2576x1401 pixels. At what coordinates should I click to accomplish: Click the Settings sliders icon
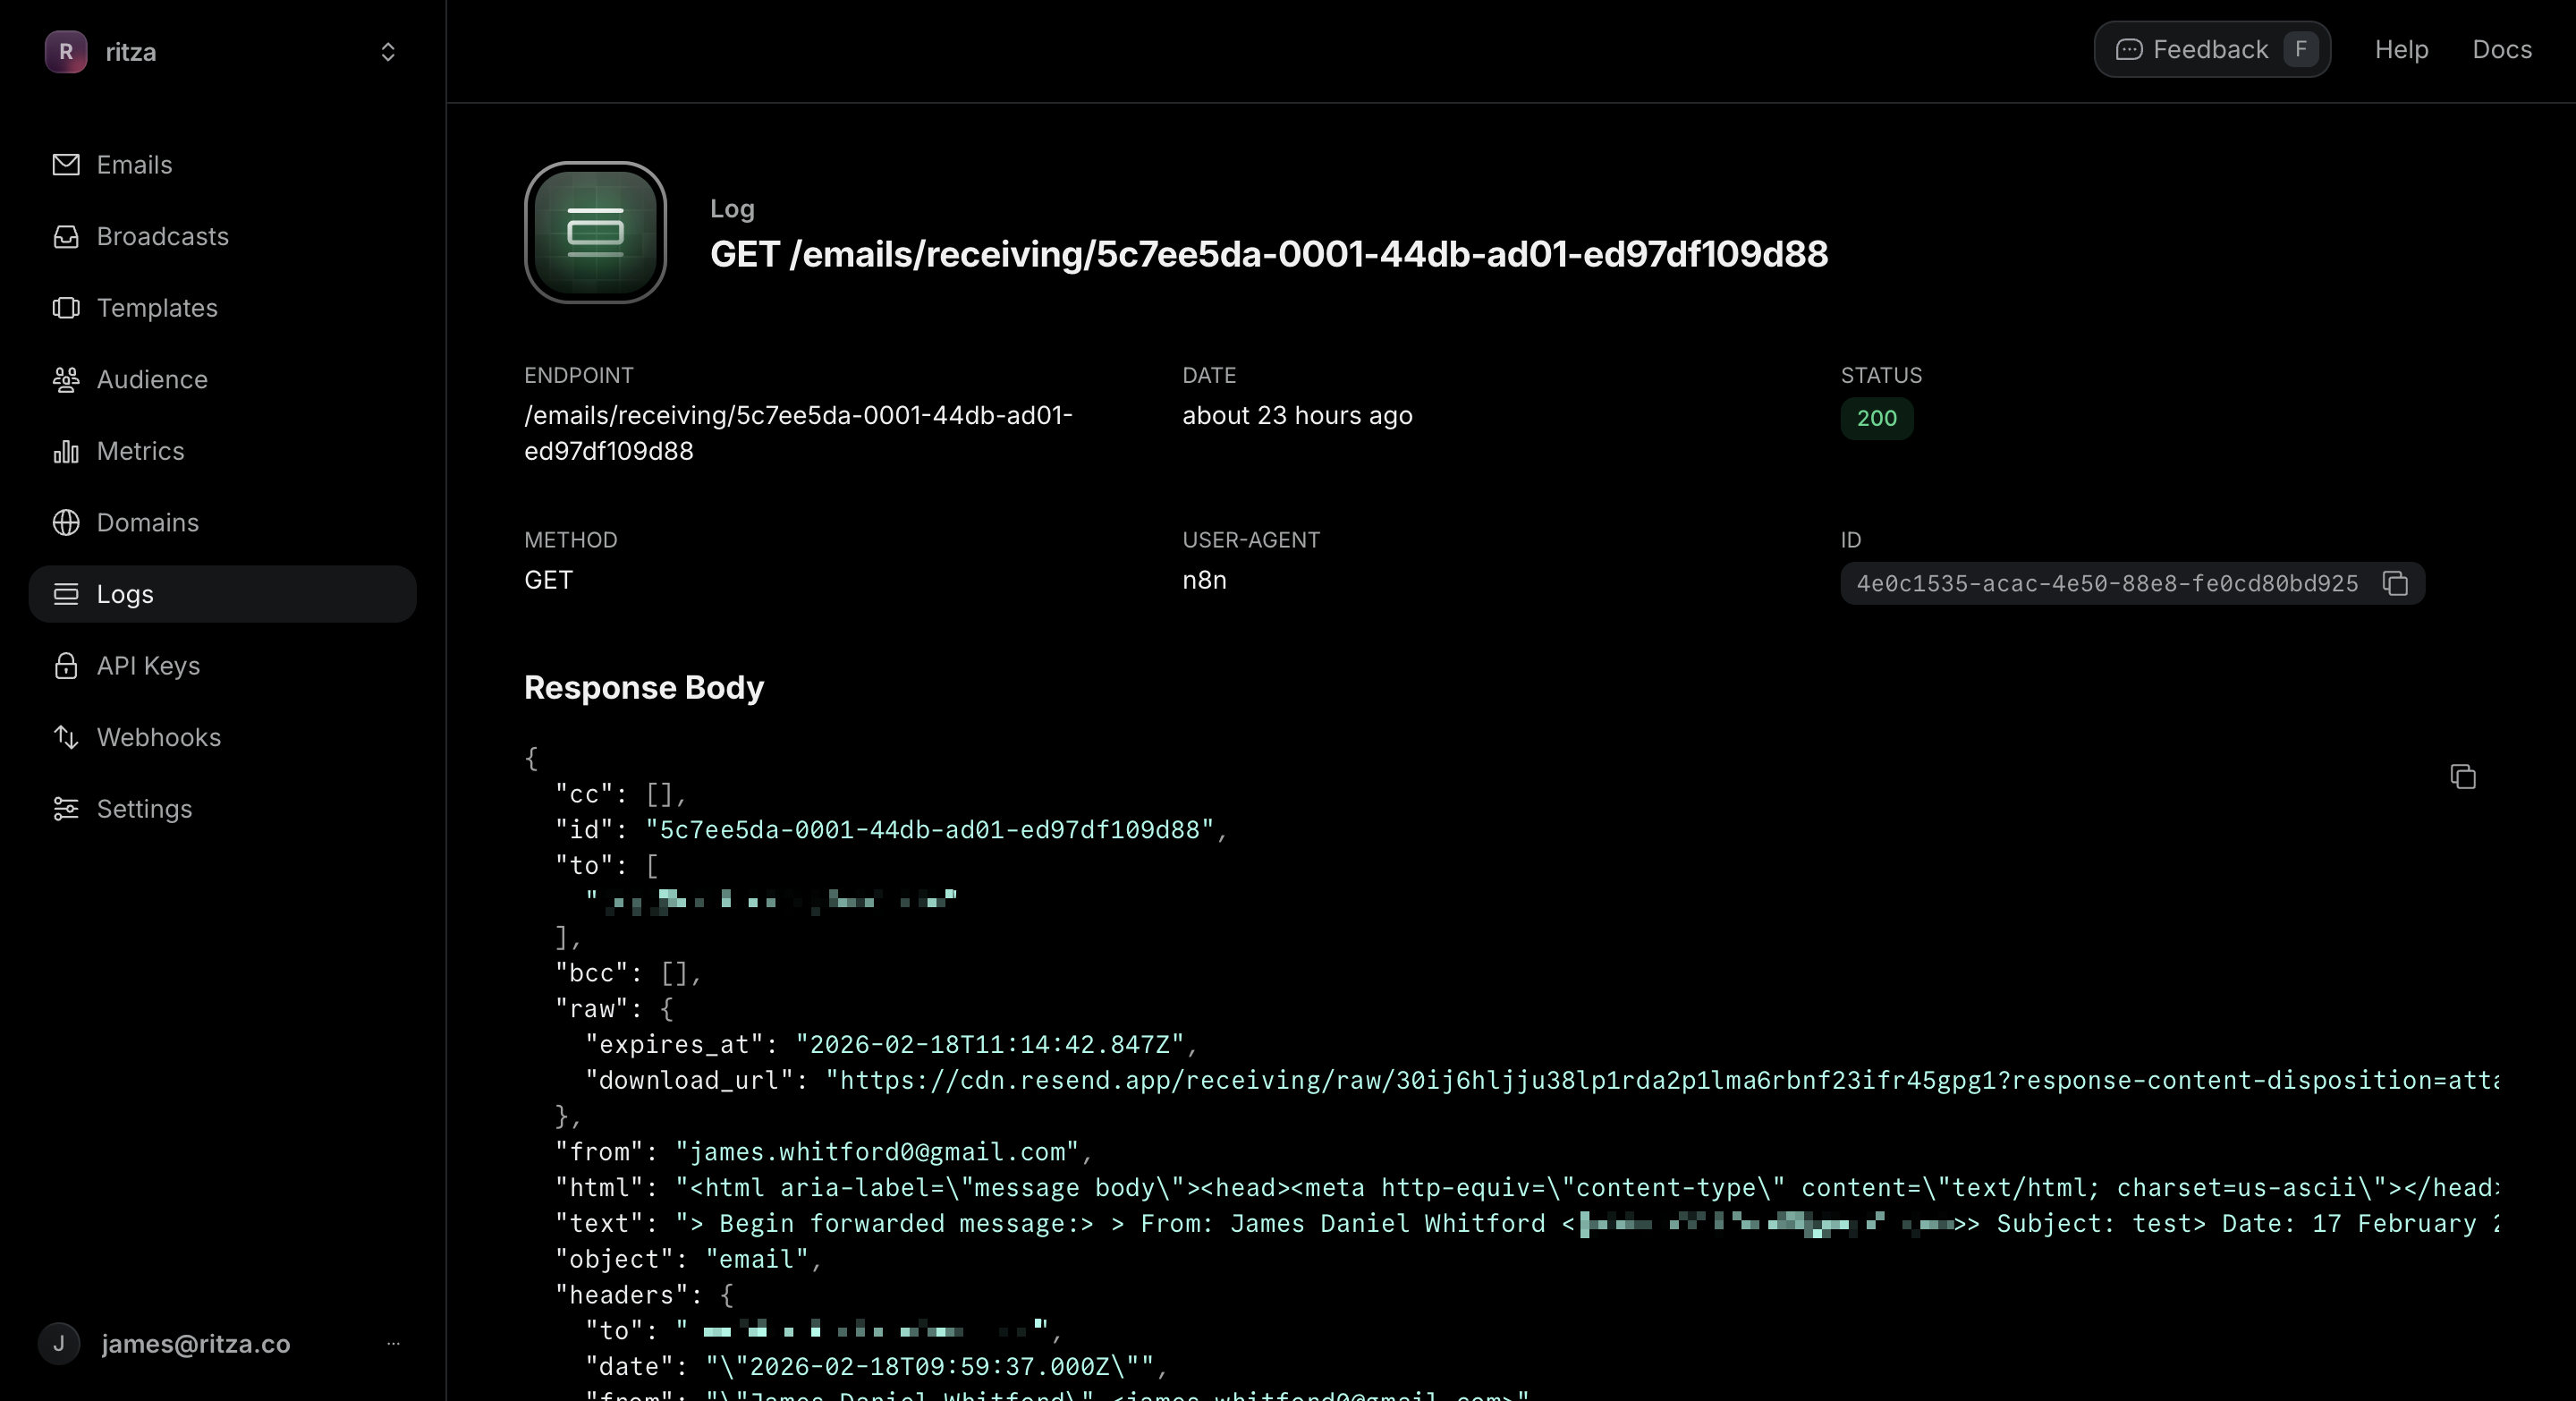tap(66, 809)
